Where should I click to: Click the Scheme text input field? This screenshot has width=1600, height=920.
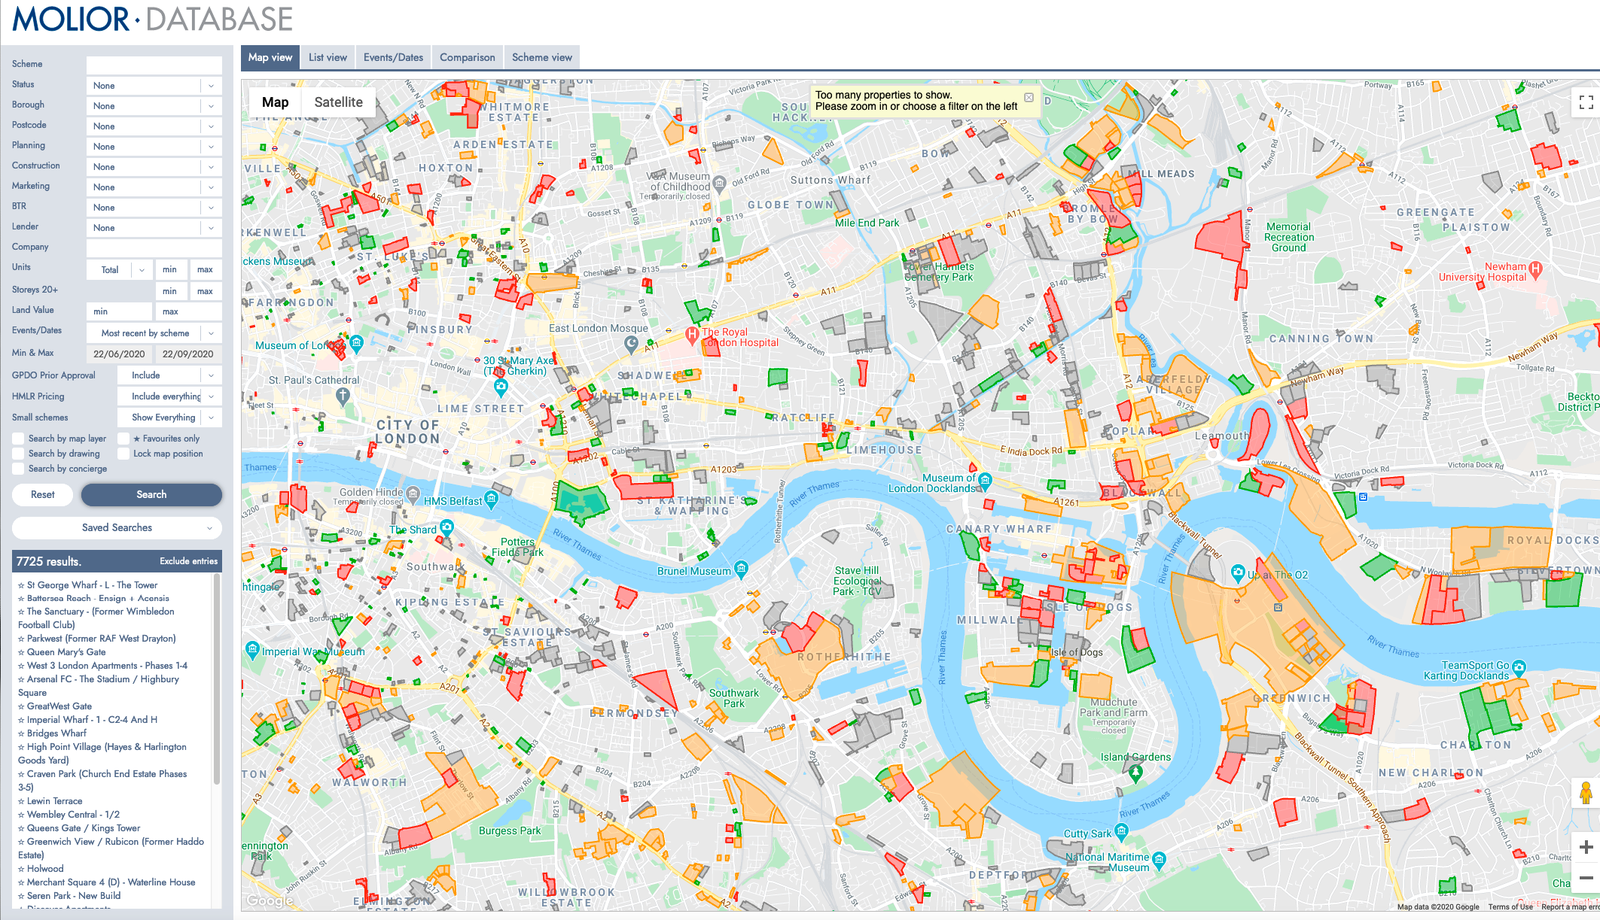(154, 64)
